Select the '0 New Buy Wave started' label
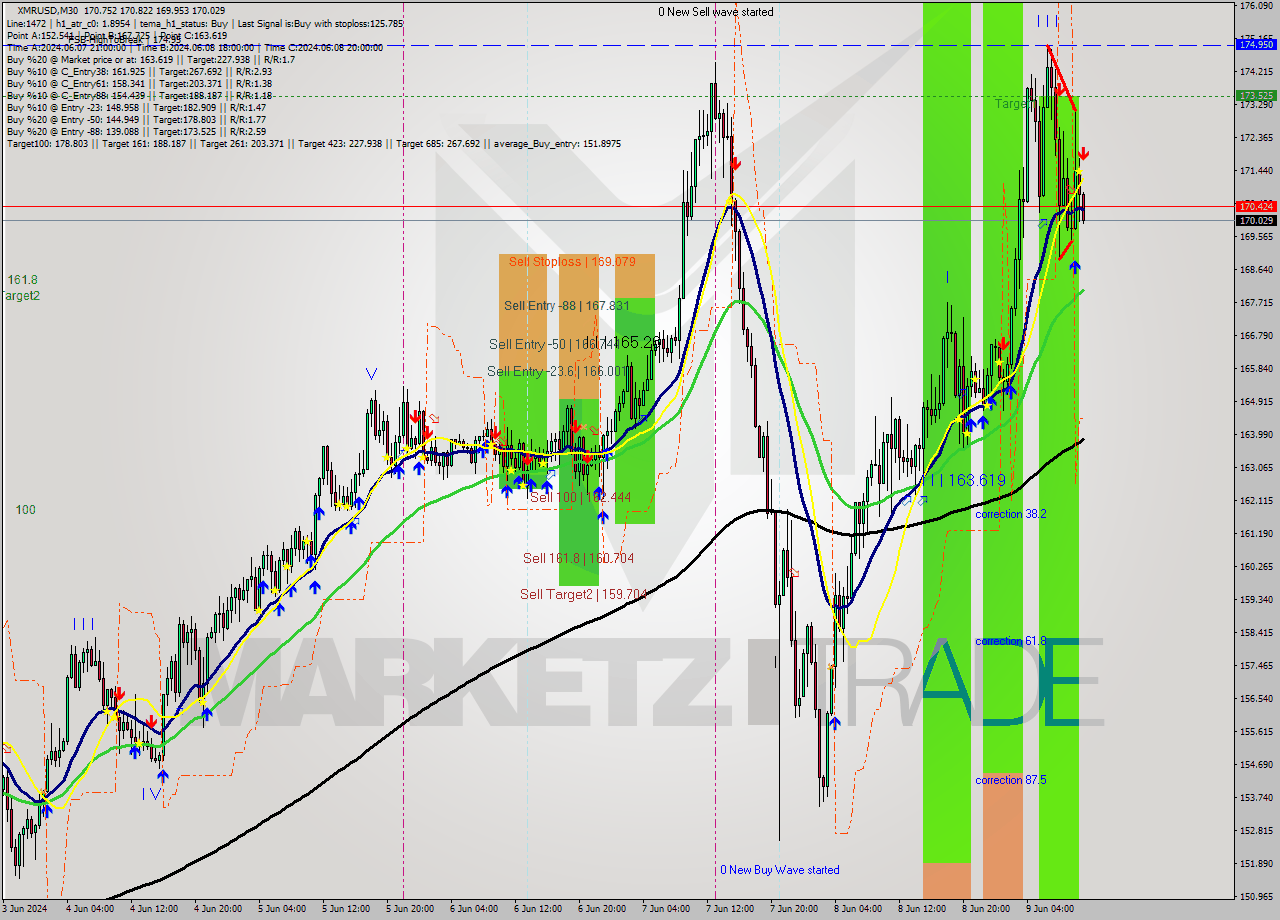This screenshot has width=1280, height=920. point(780,870)
